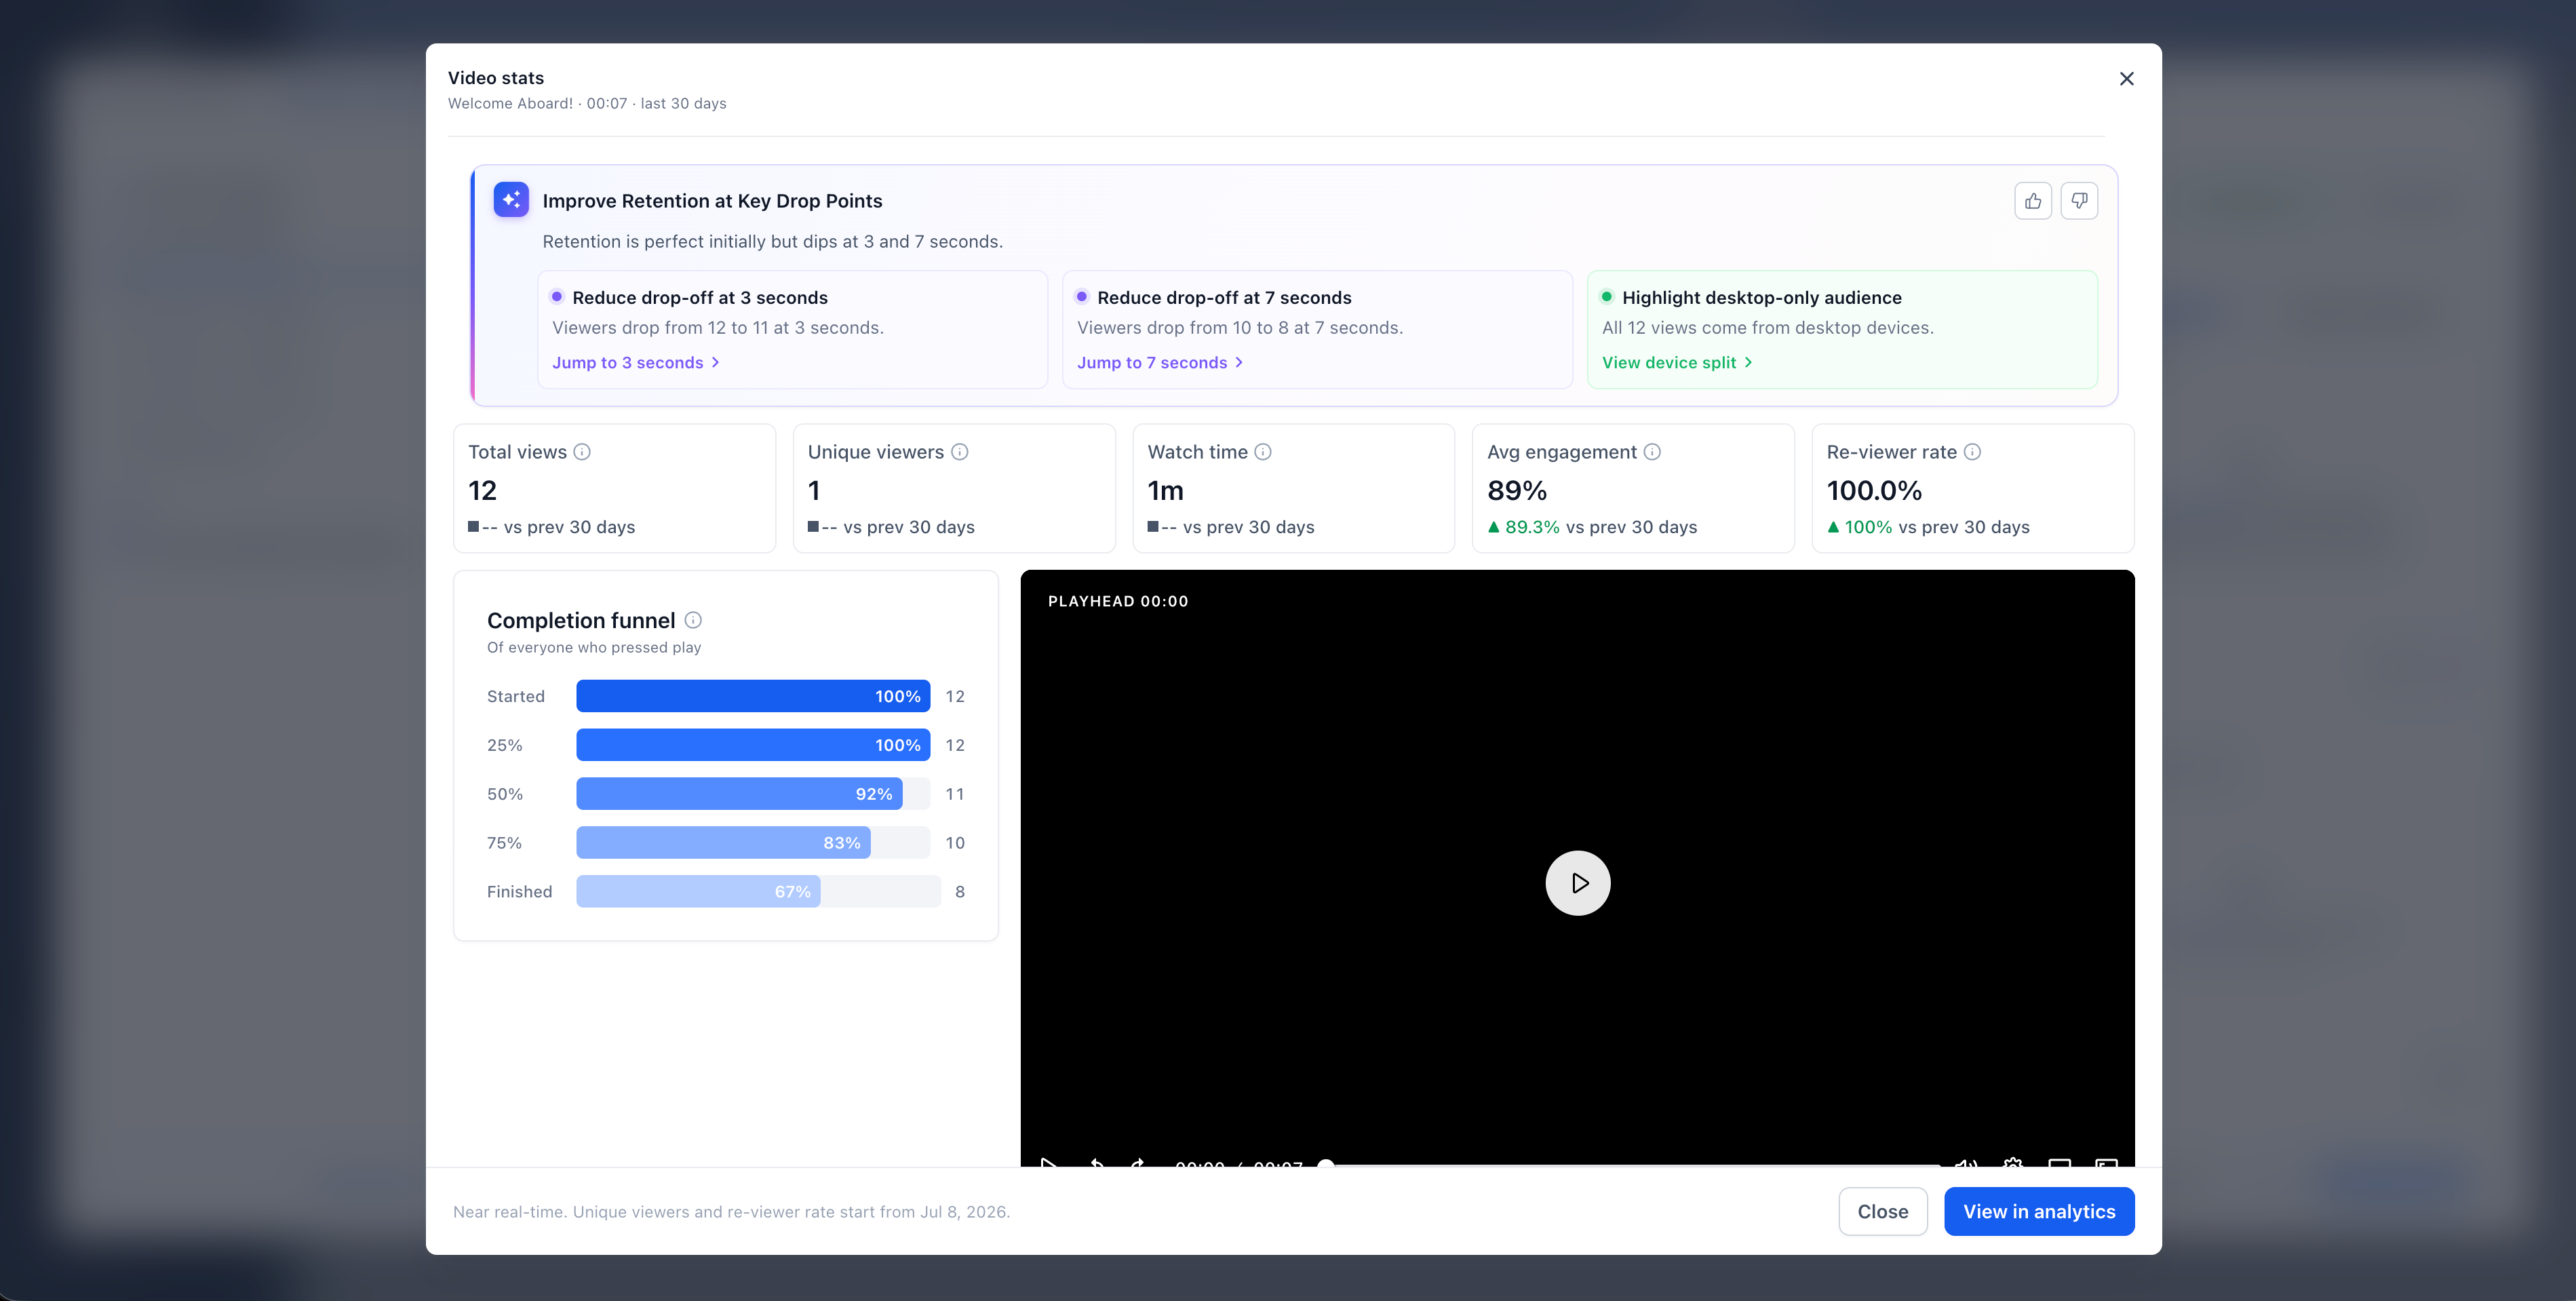Jump to 3 seconds link

pyautogui.click(x=636, y=363)
